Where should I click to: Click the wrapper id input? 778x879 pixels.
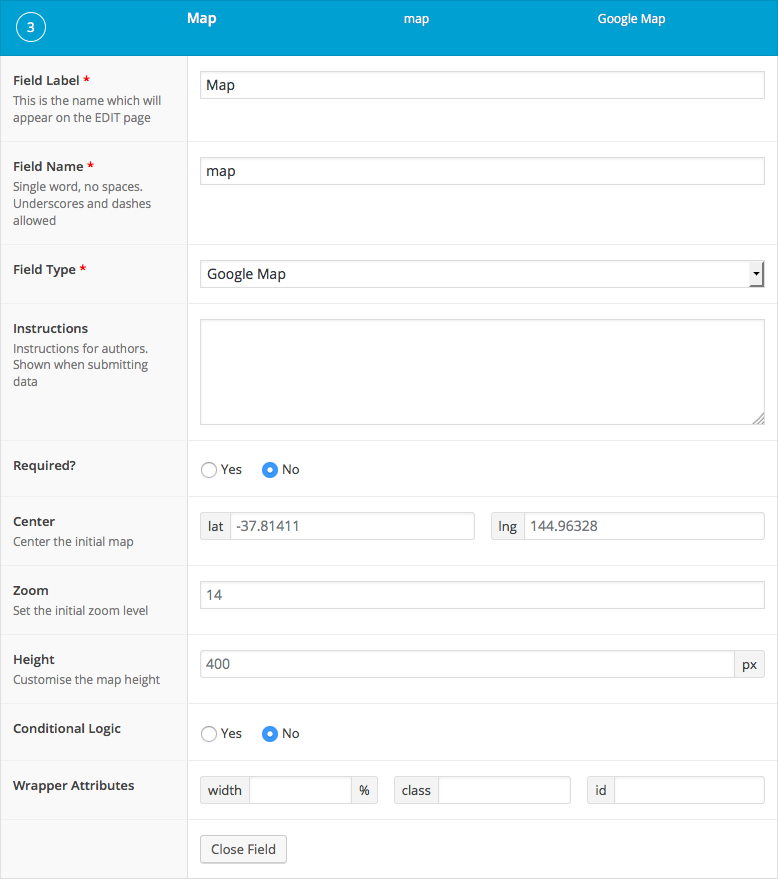688,791
